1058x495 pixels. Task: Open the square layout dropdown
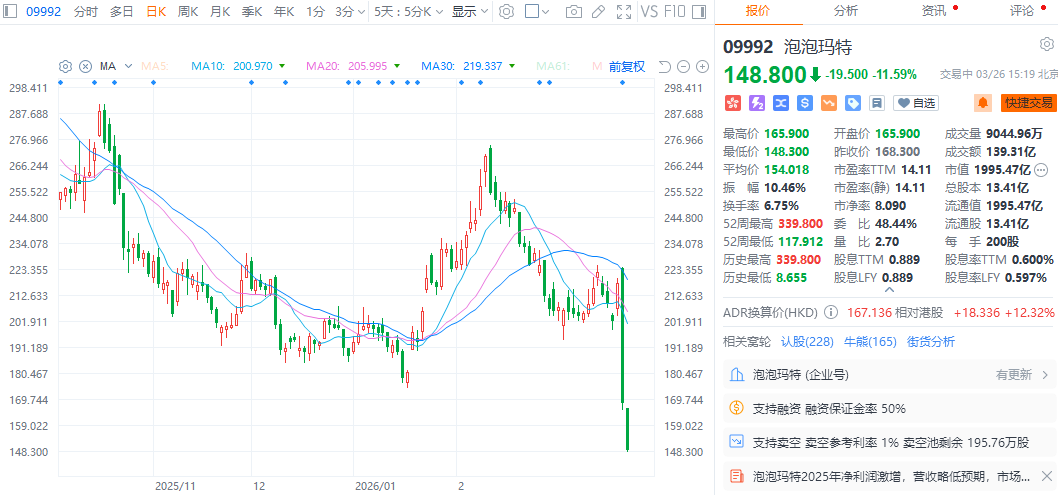(x=537, y=11)
